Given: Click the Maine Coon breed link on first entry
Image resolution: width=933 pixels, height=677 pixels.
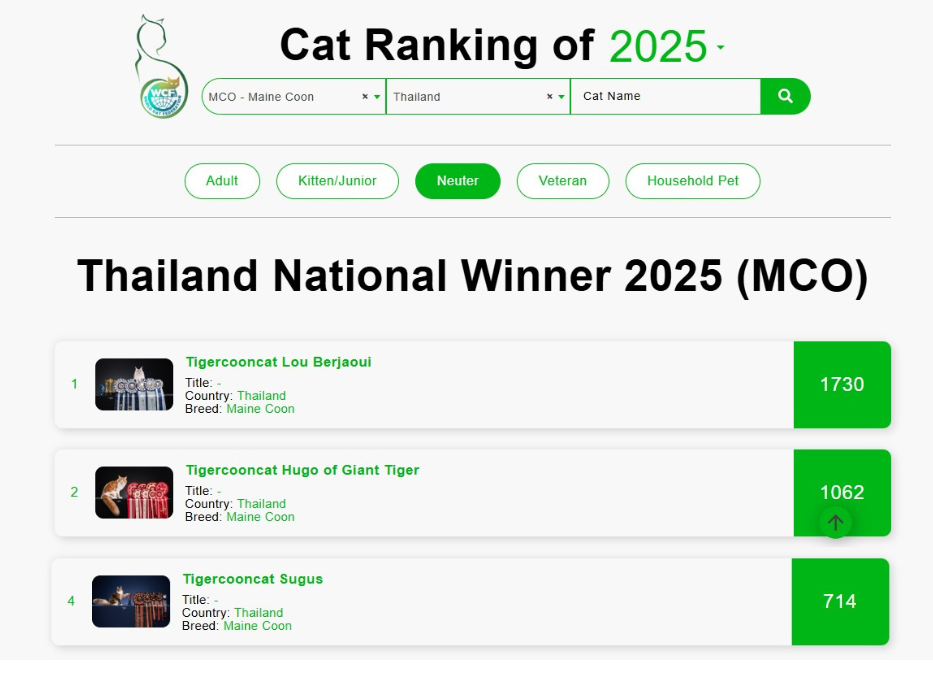Looking at the screenshot, I should coord(258,409).
